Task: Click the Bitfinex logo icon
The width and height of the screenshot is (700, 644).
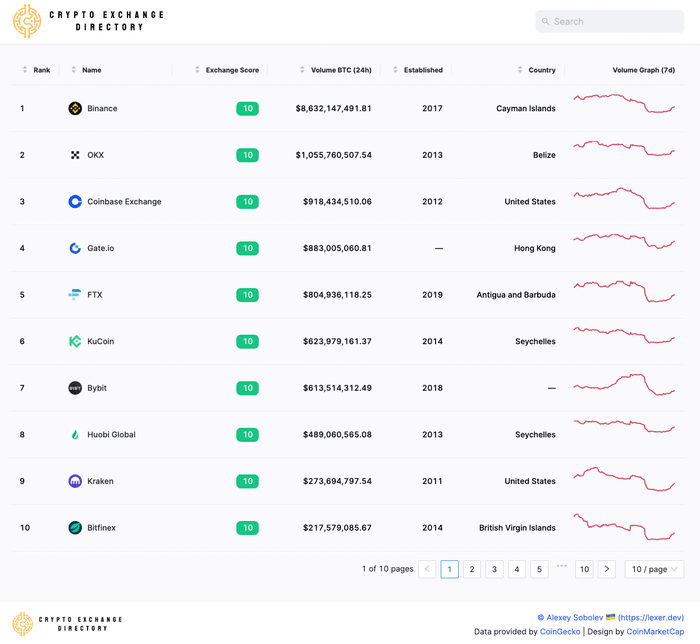Action: click(x=75, y=528)
